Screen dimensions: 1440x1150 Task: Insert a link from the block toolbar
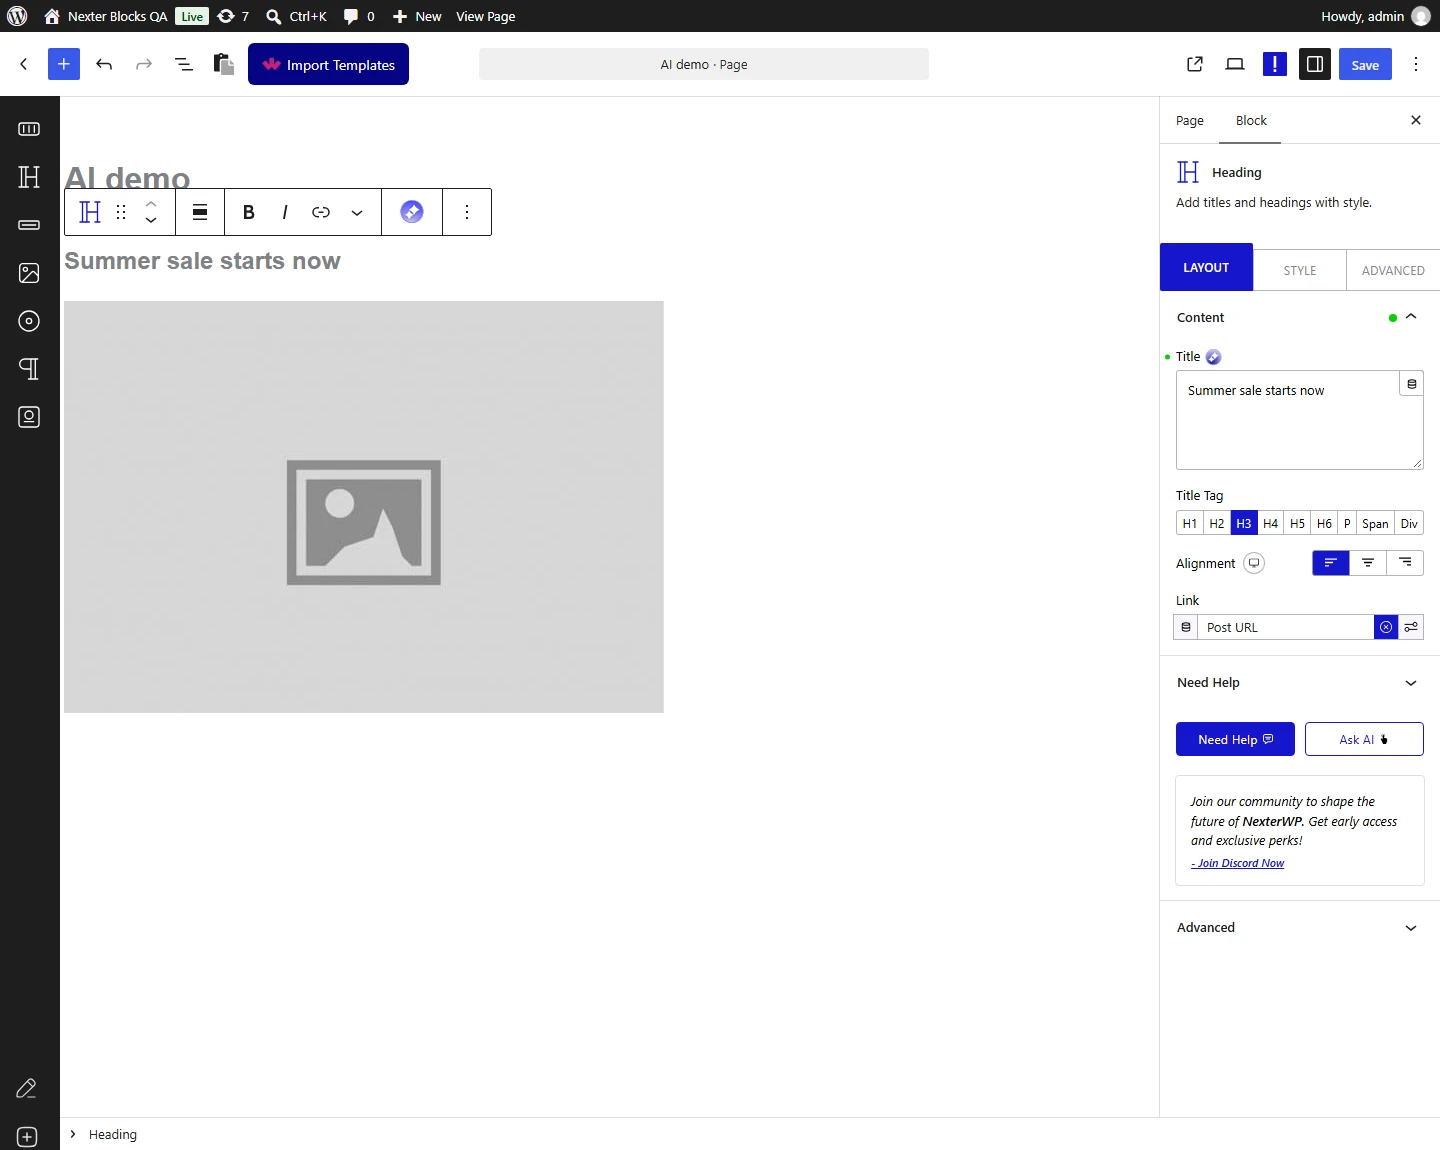pos(321,212)
